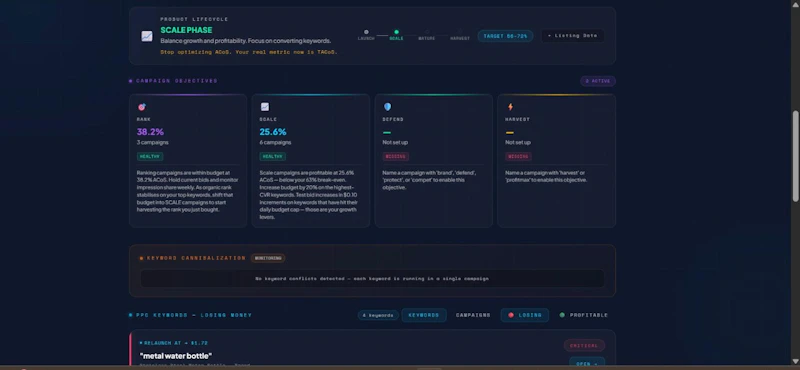Click the Keyword Cannibalization heading
800x370 pixels.
pos(196,258)
